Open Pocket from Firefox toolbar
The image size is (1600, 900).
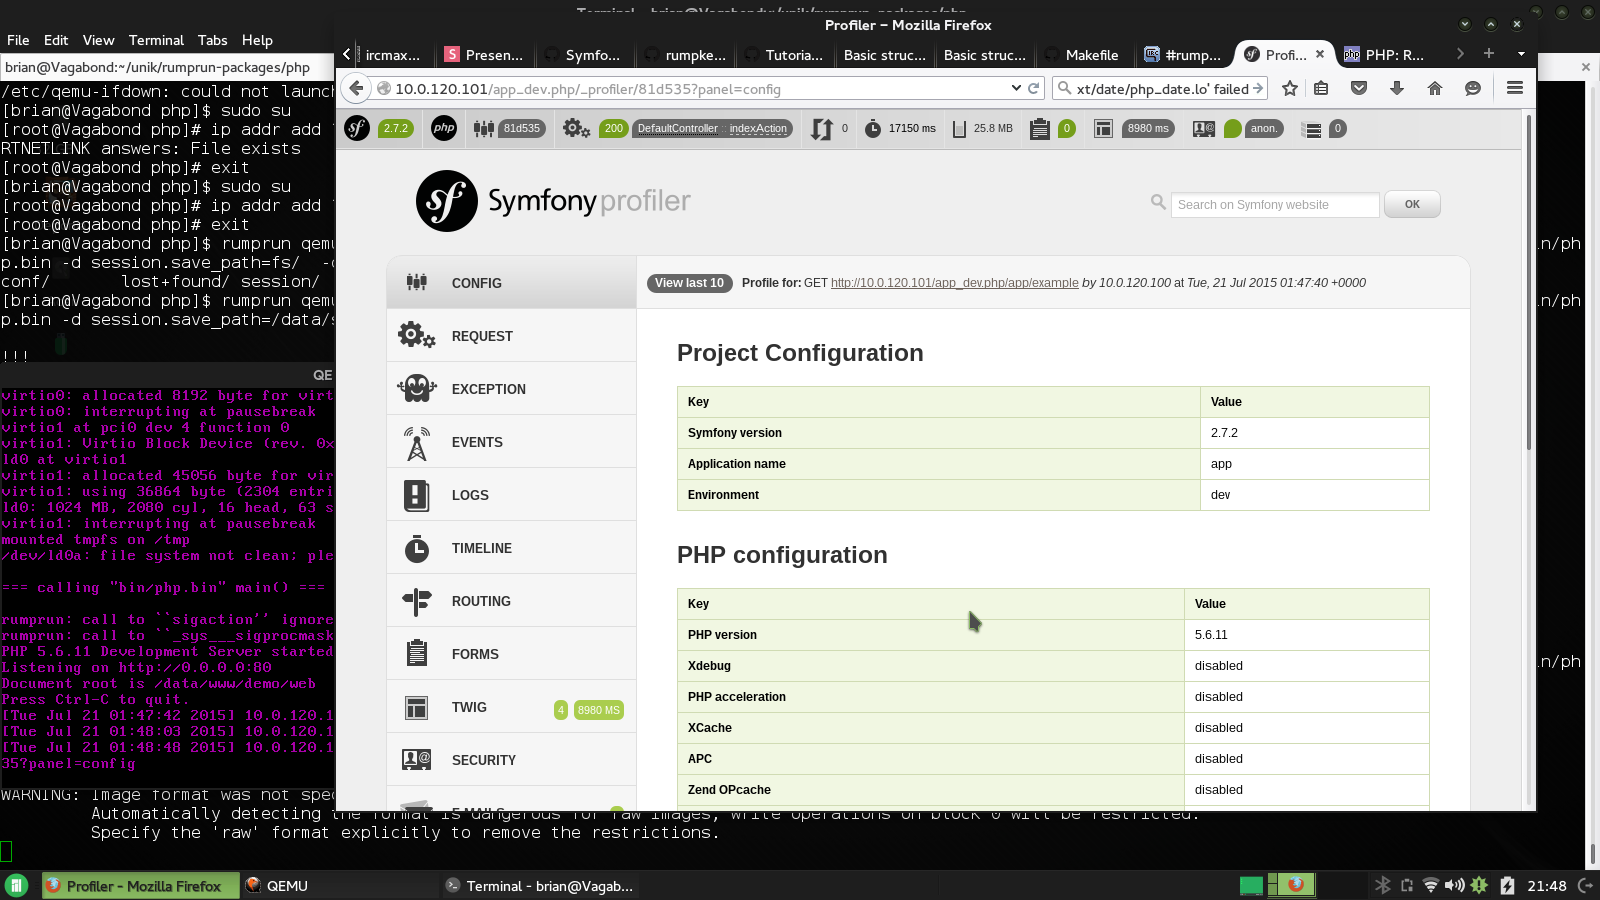(x=1359, y=88)
